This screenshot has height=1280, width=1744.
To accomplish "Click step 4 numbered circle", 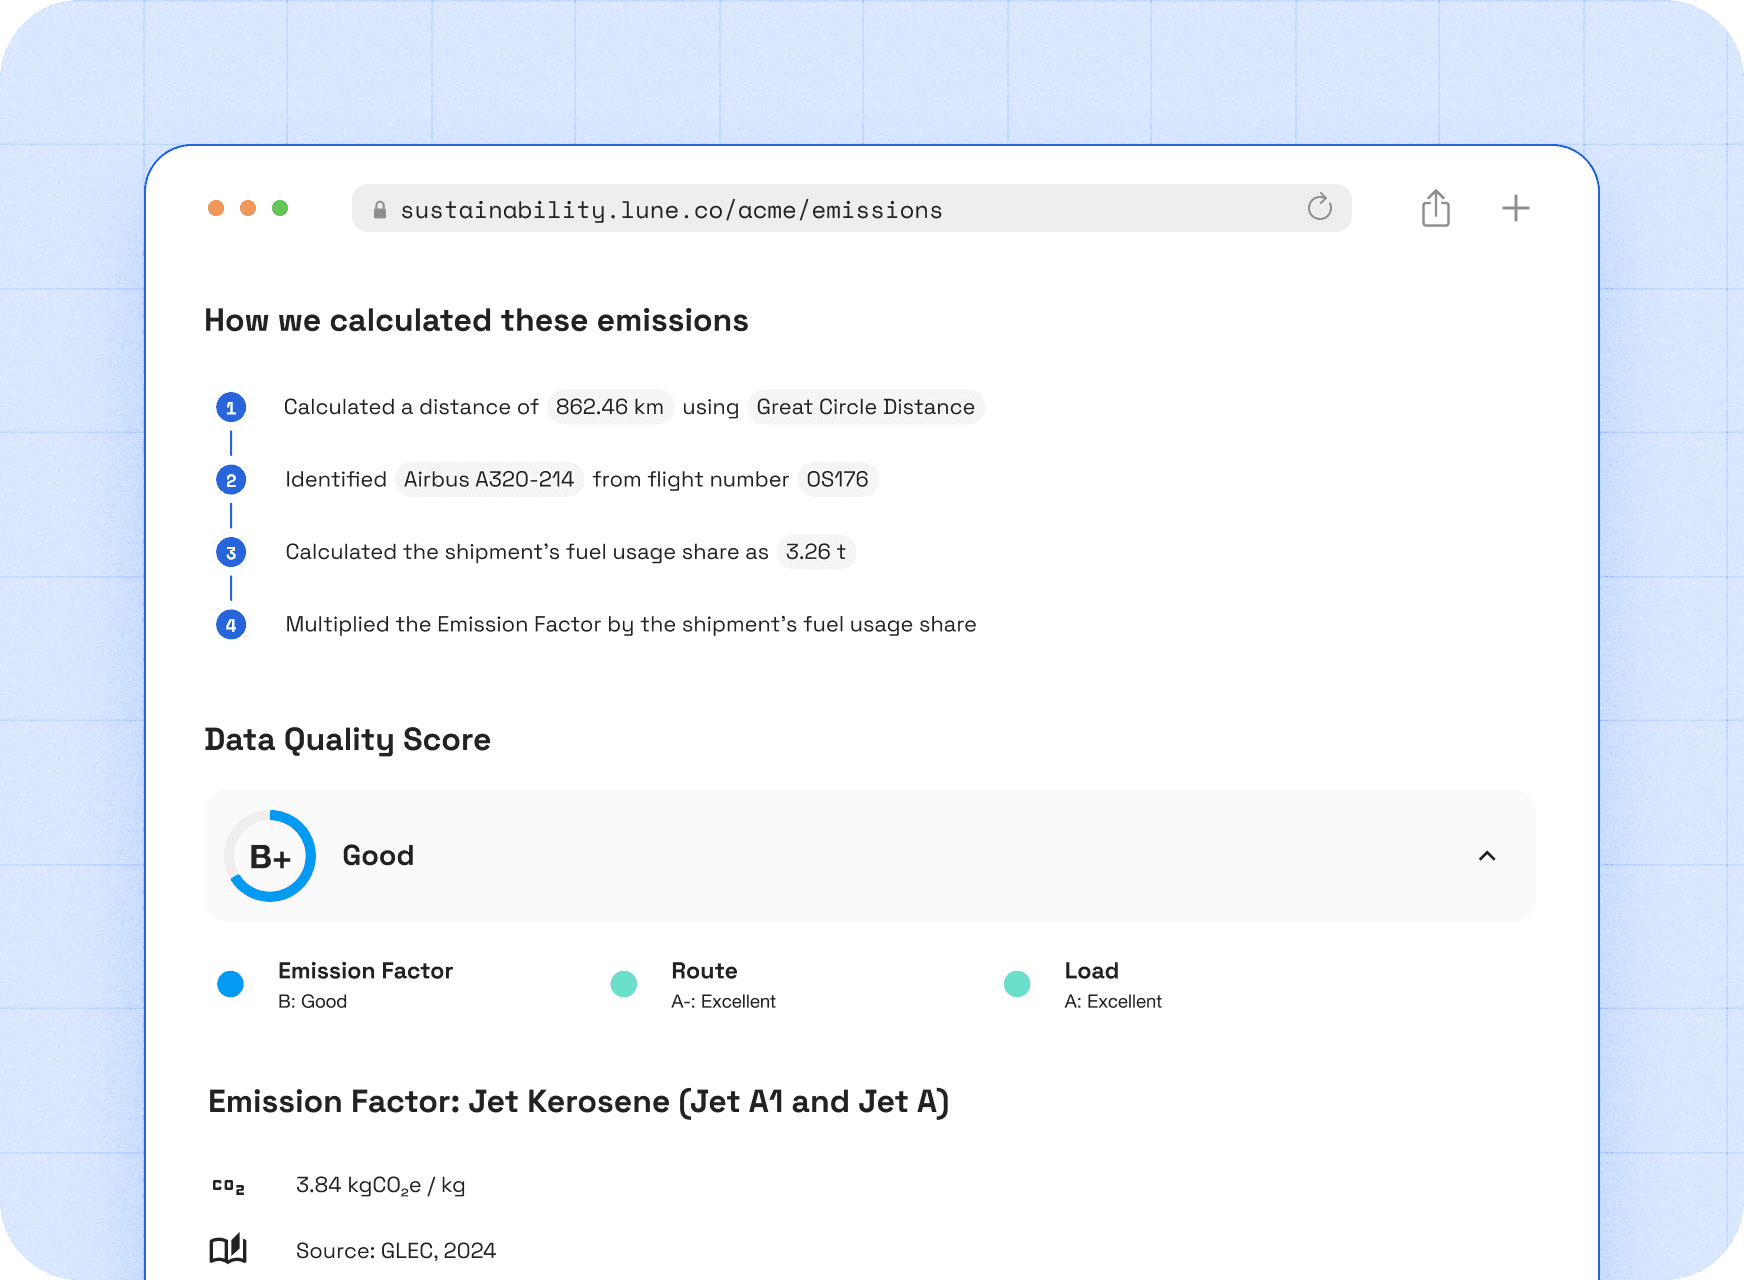I will coord(231,625).
